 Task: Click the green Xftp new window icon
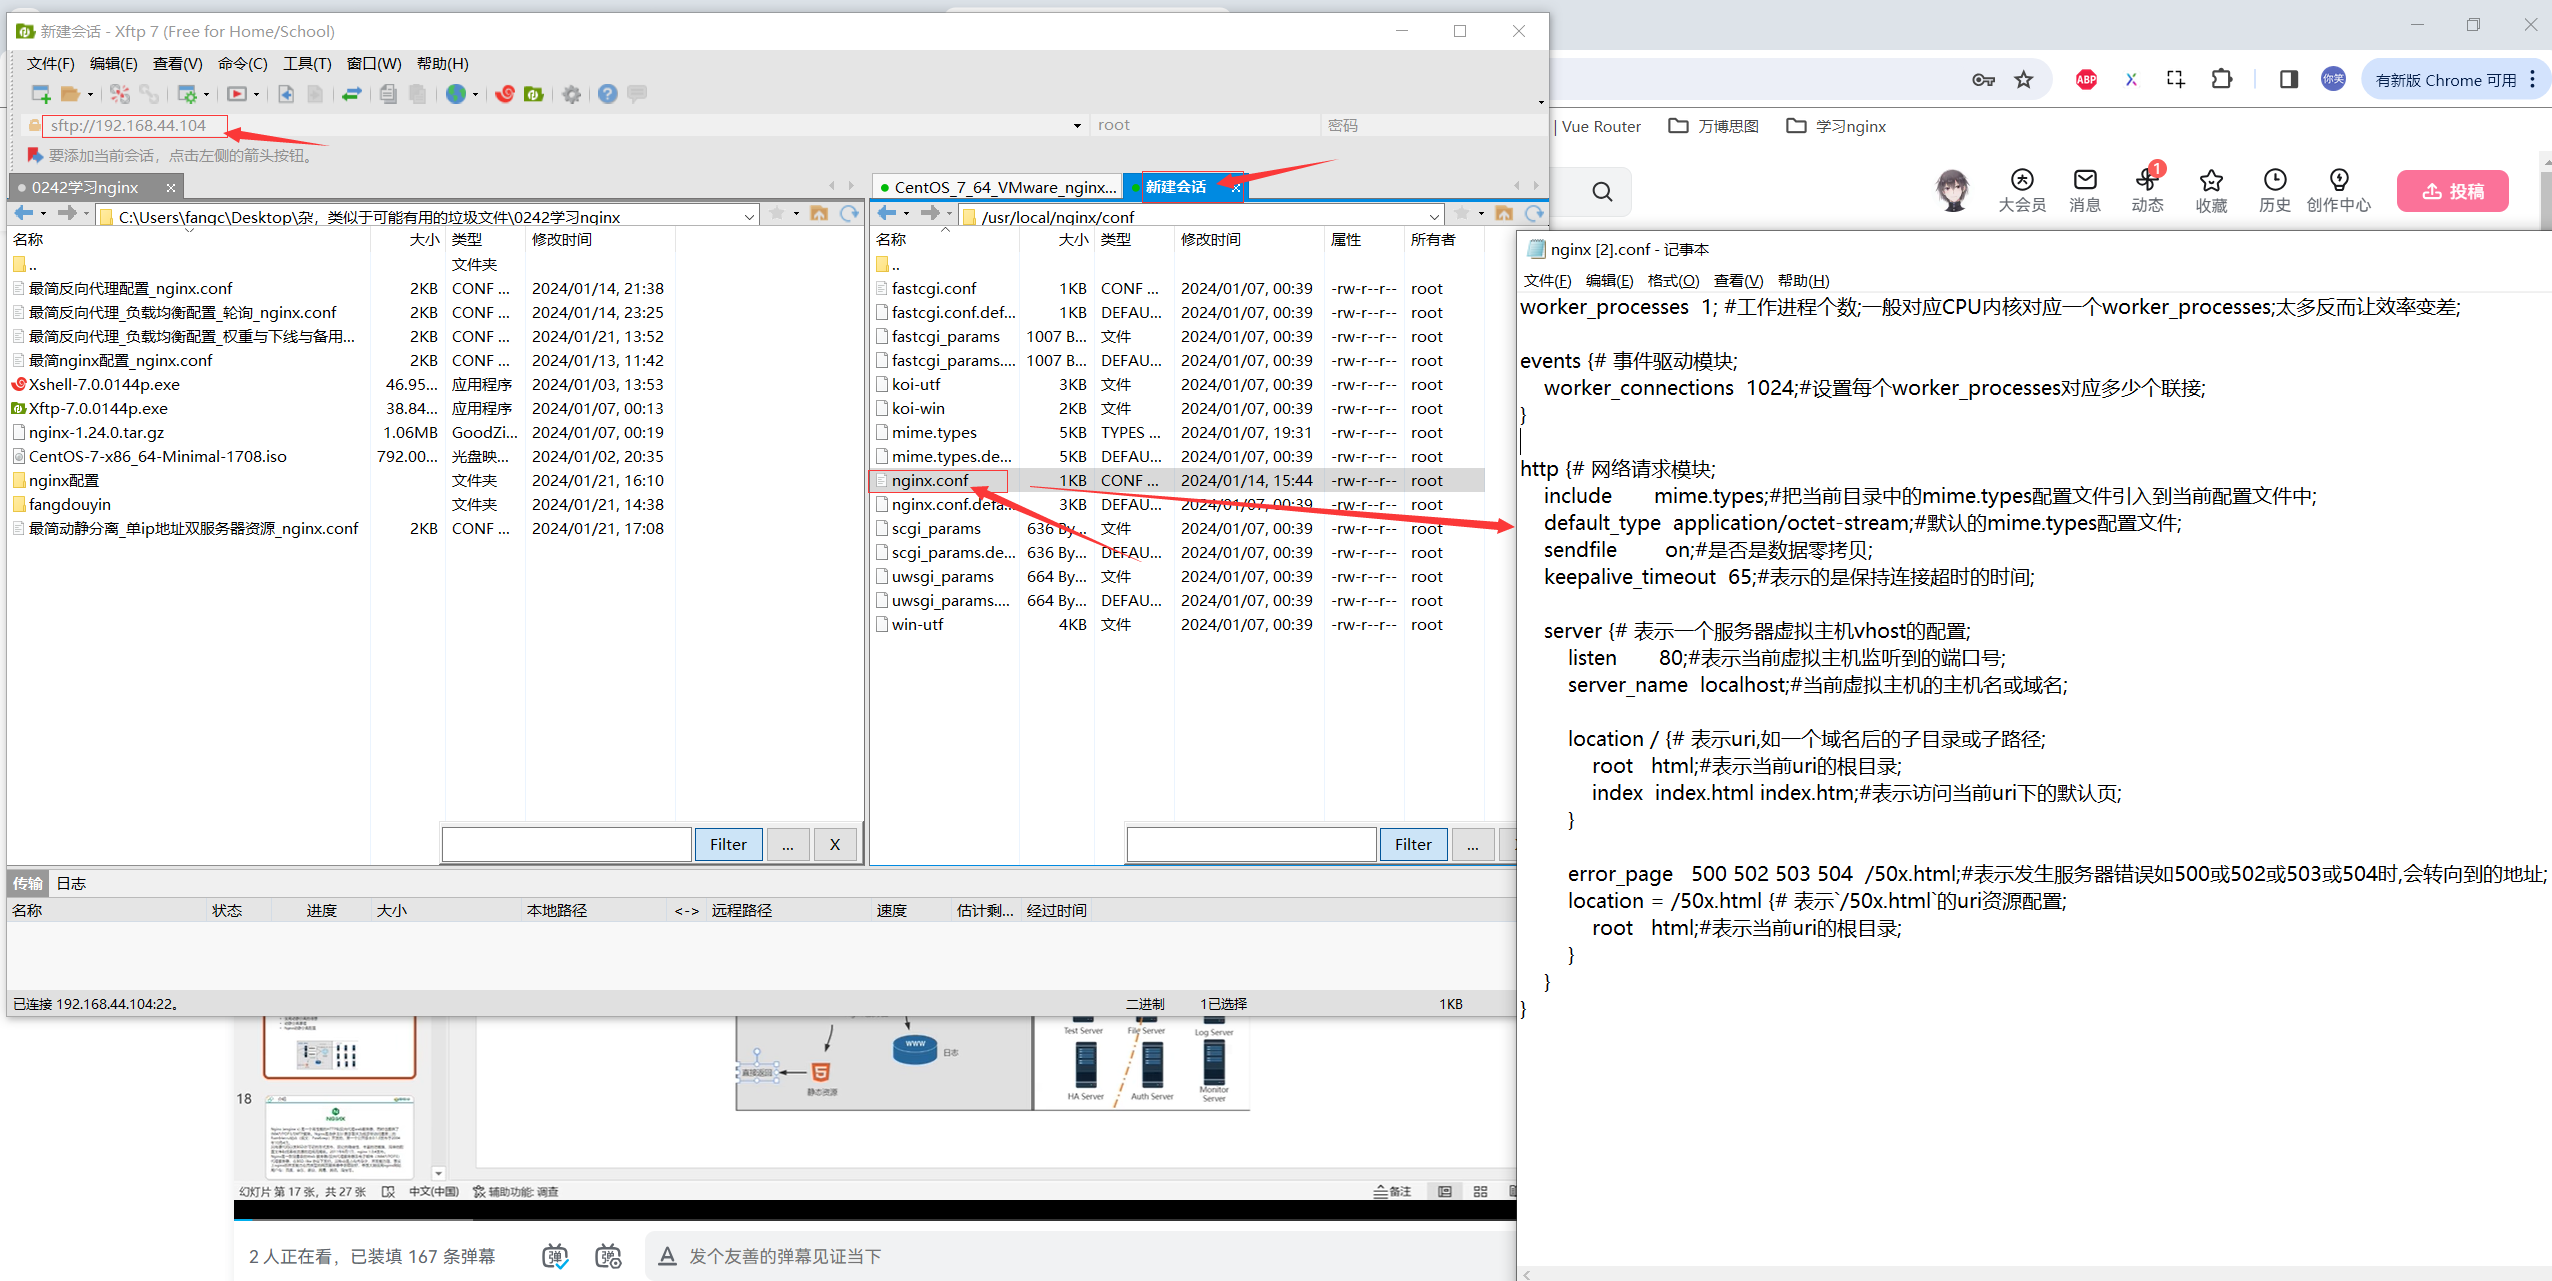tap(534, 94)
